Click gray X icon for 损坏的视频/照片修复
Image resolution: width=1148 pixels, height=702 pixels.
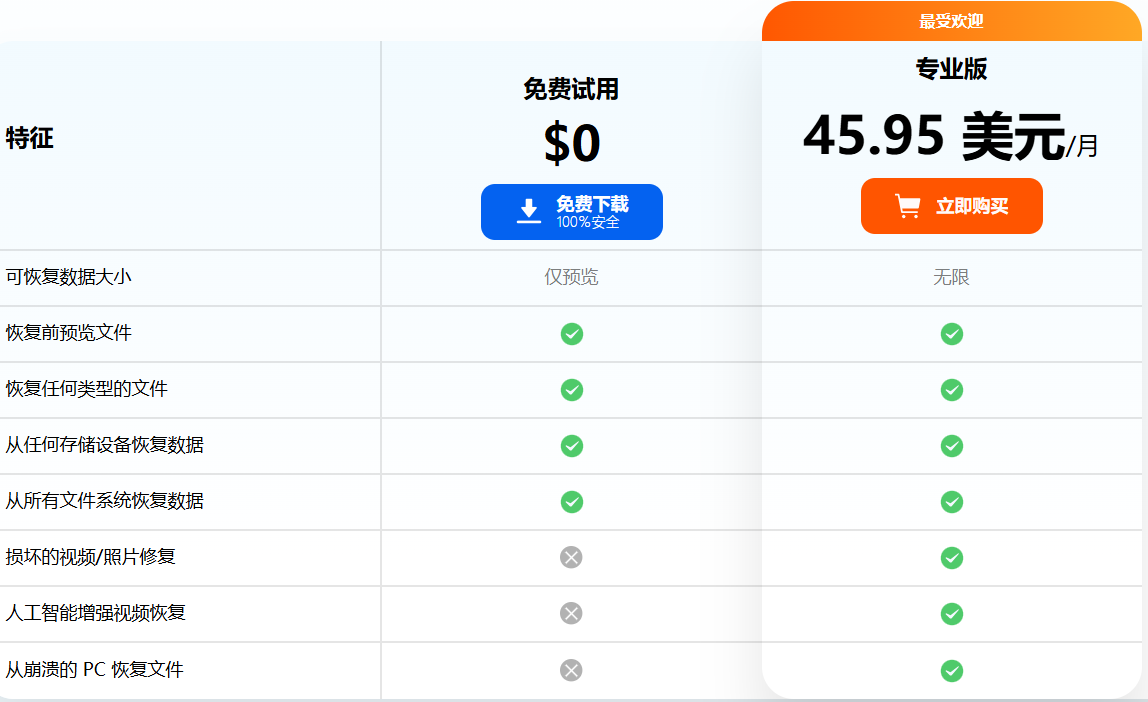point(571,558)
